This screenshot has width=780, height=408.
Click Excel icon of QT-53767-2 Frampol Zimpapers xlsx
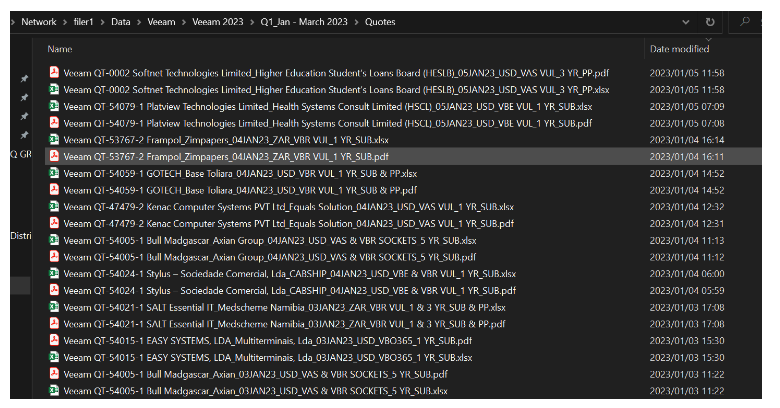pyautogui.click(x=54, y=140)
